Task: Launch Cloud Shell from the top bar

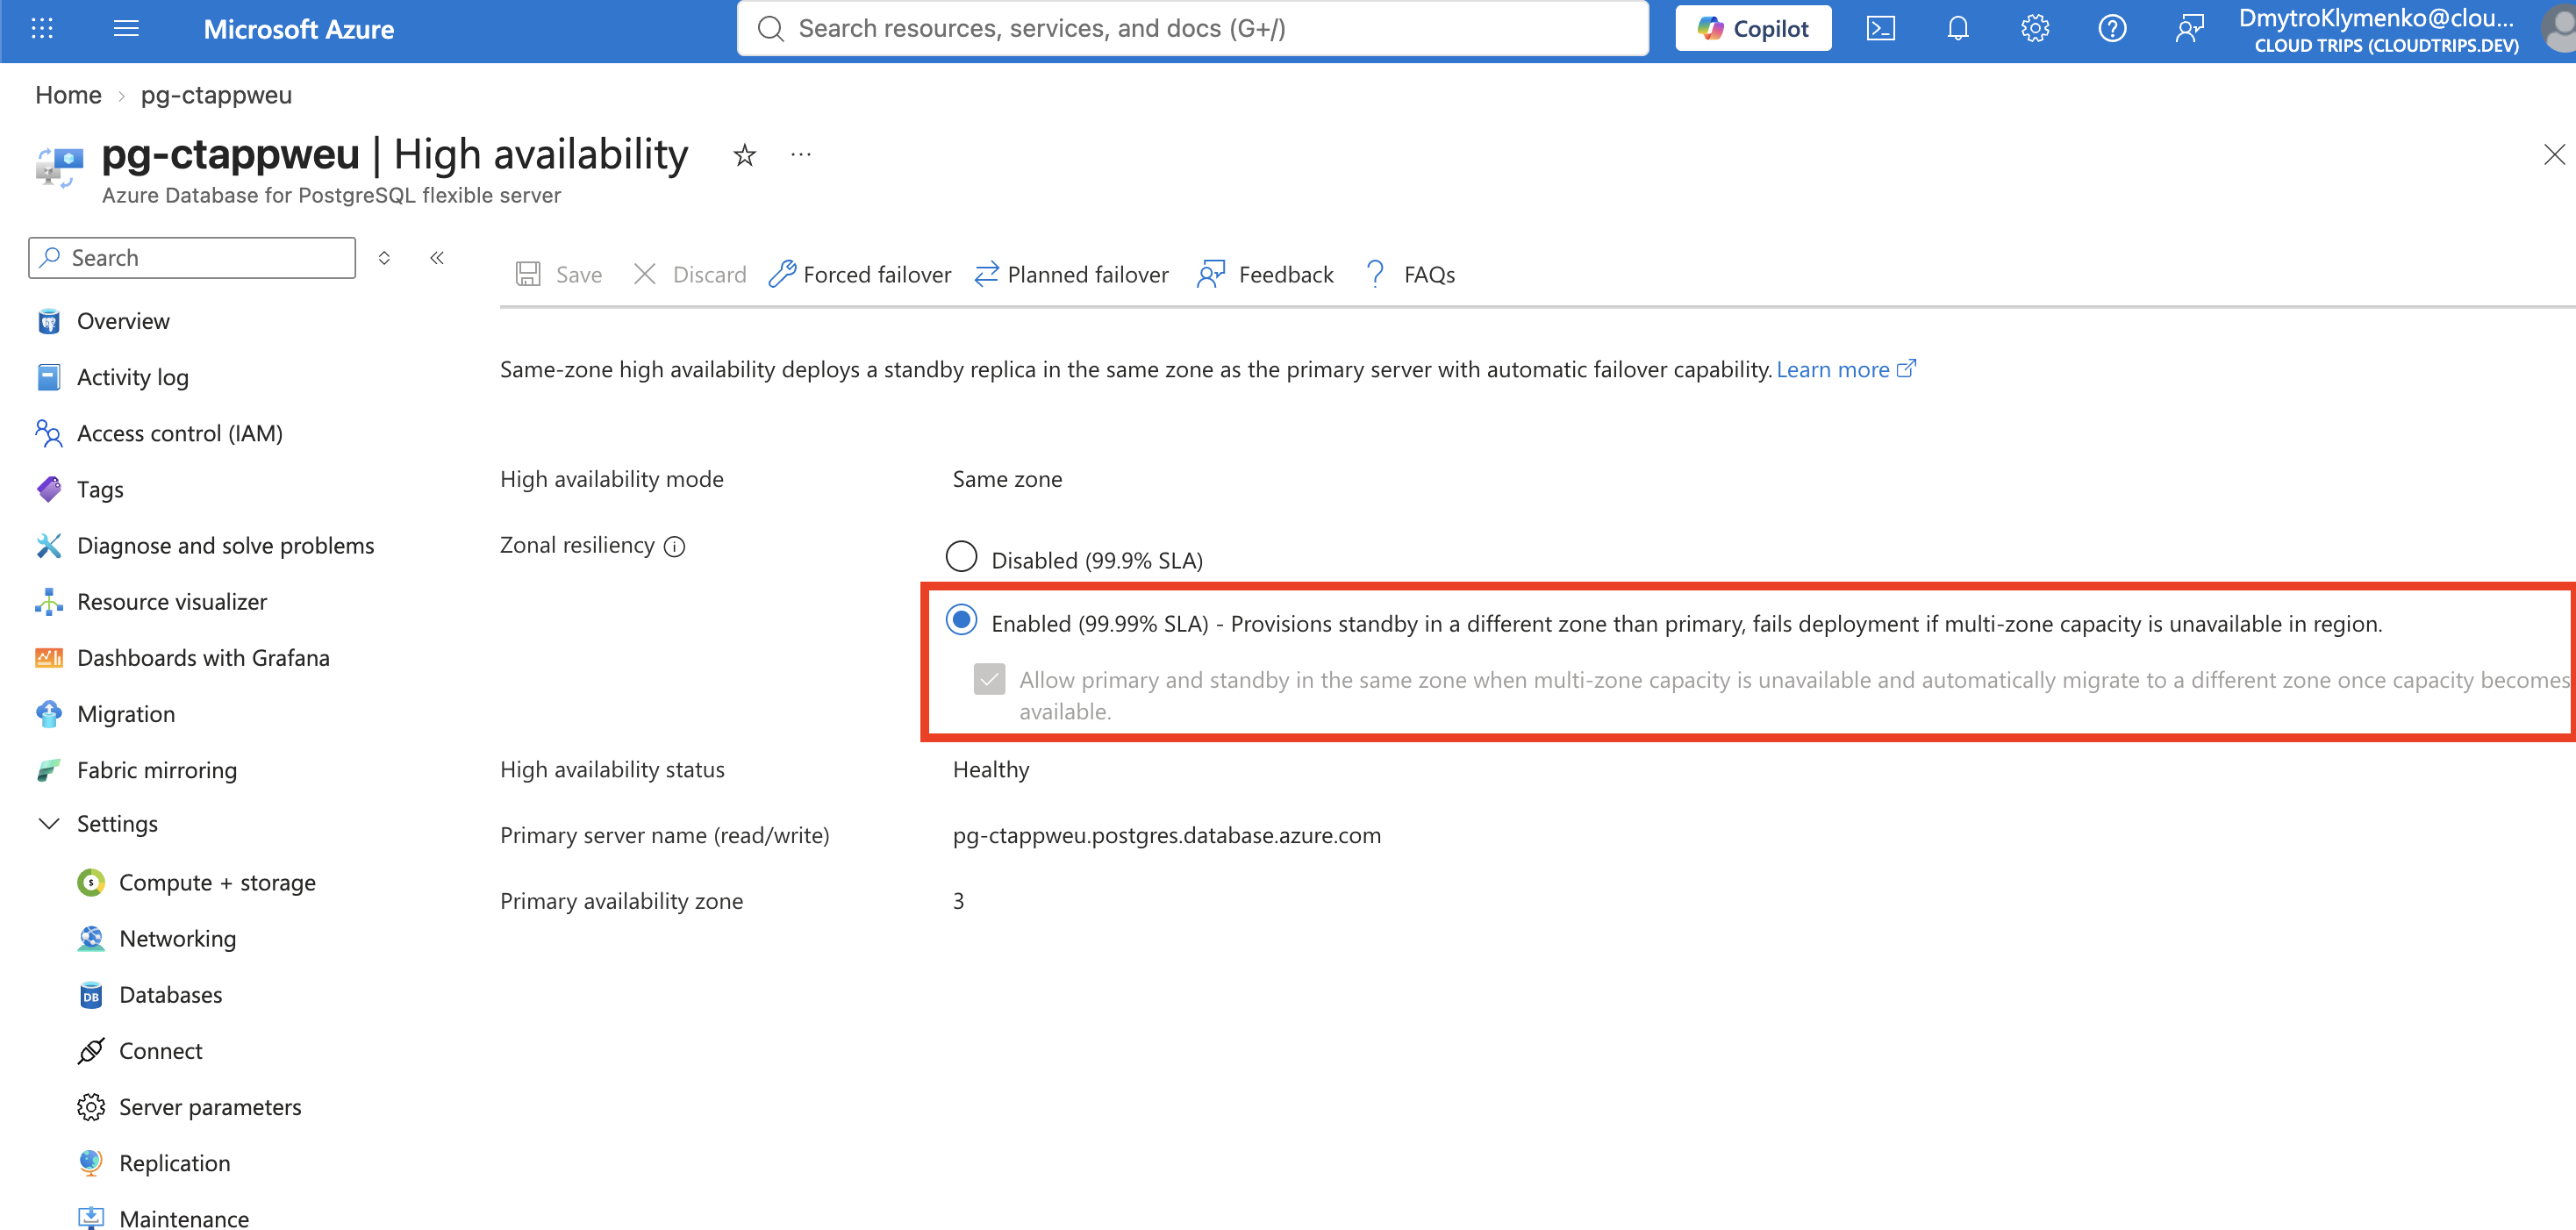Action: (x=1881, y=28)
